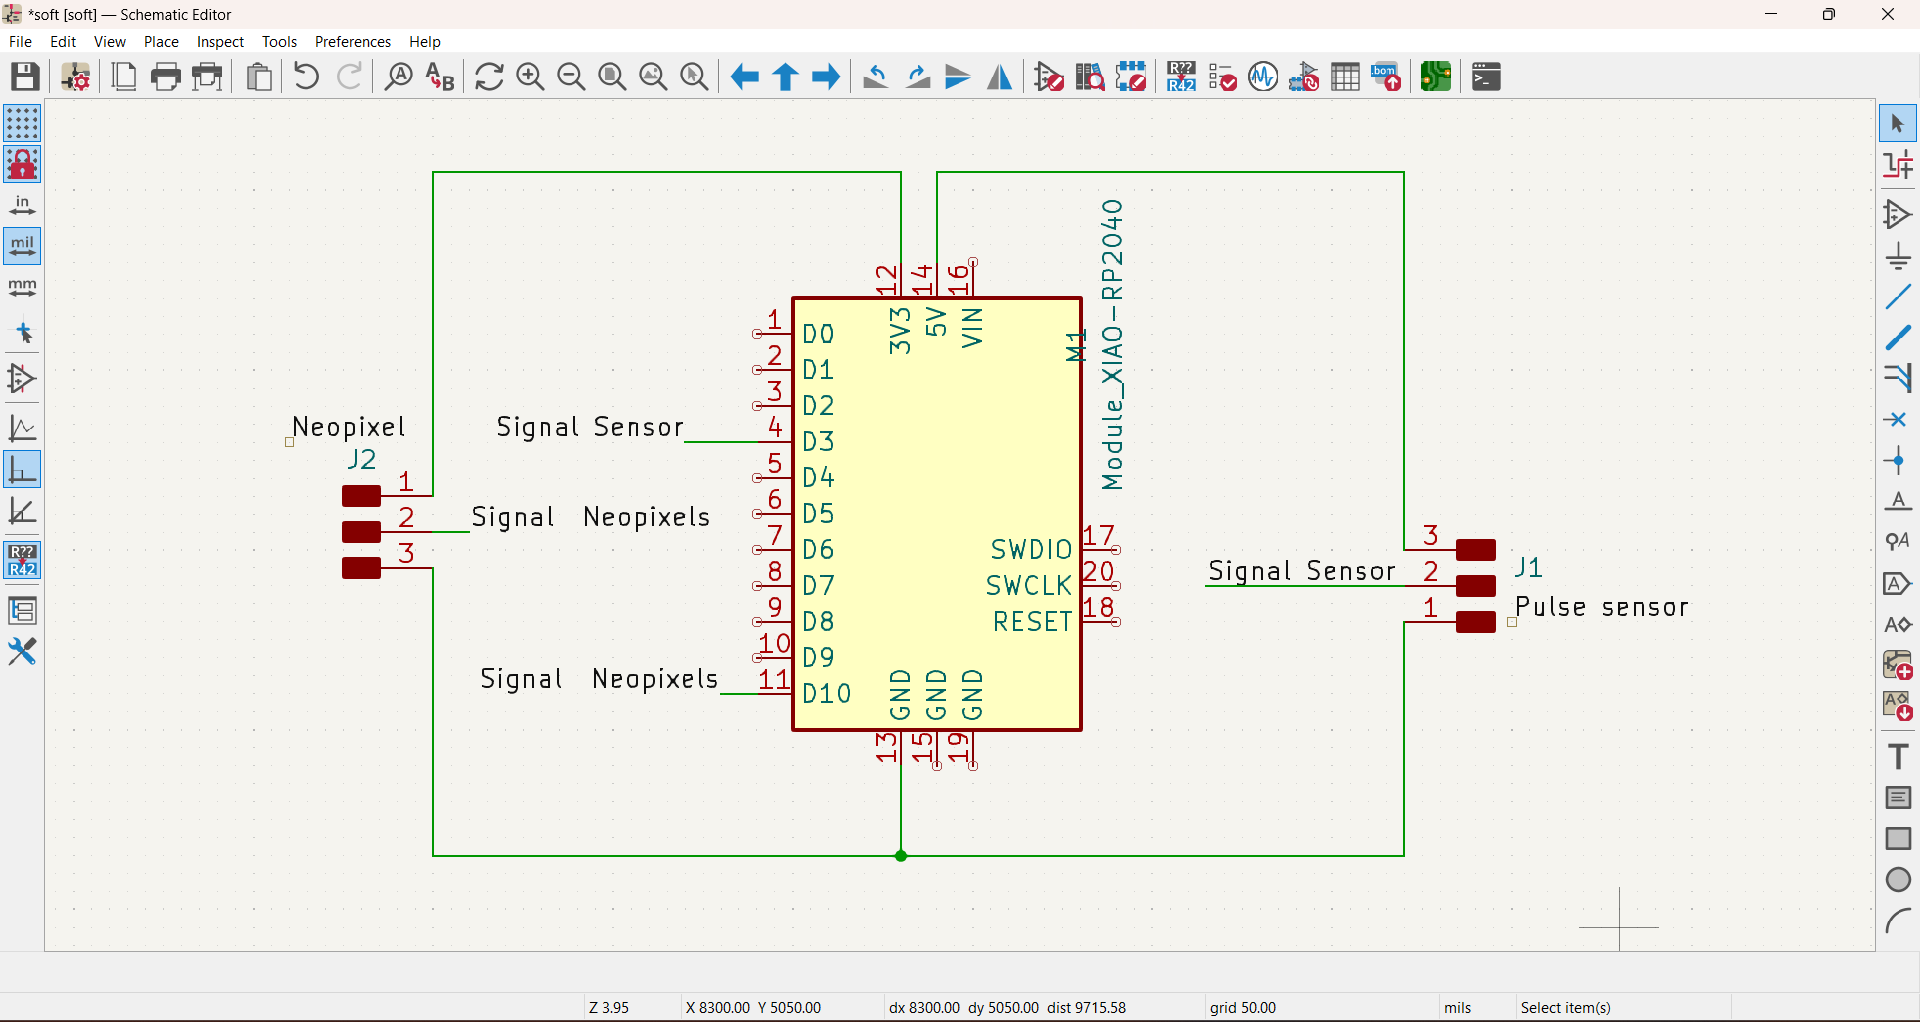
Task: Switch units to millimeters
Action: point(22,288)
